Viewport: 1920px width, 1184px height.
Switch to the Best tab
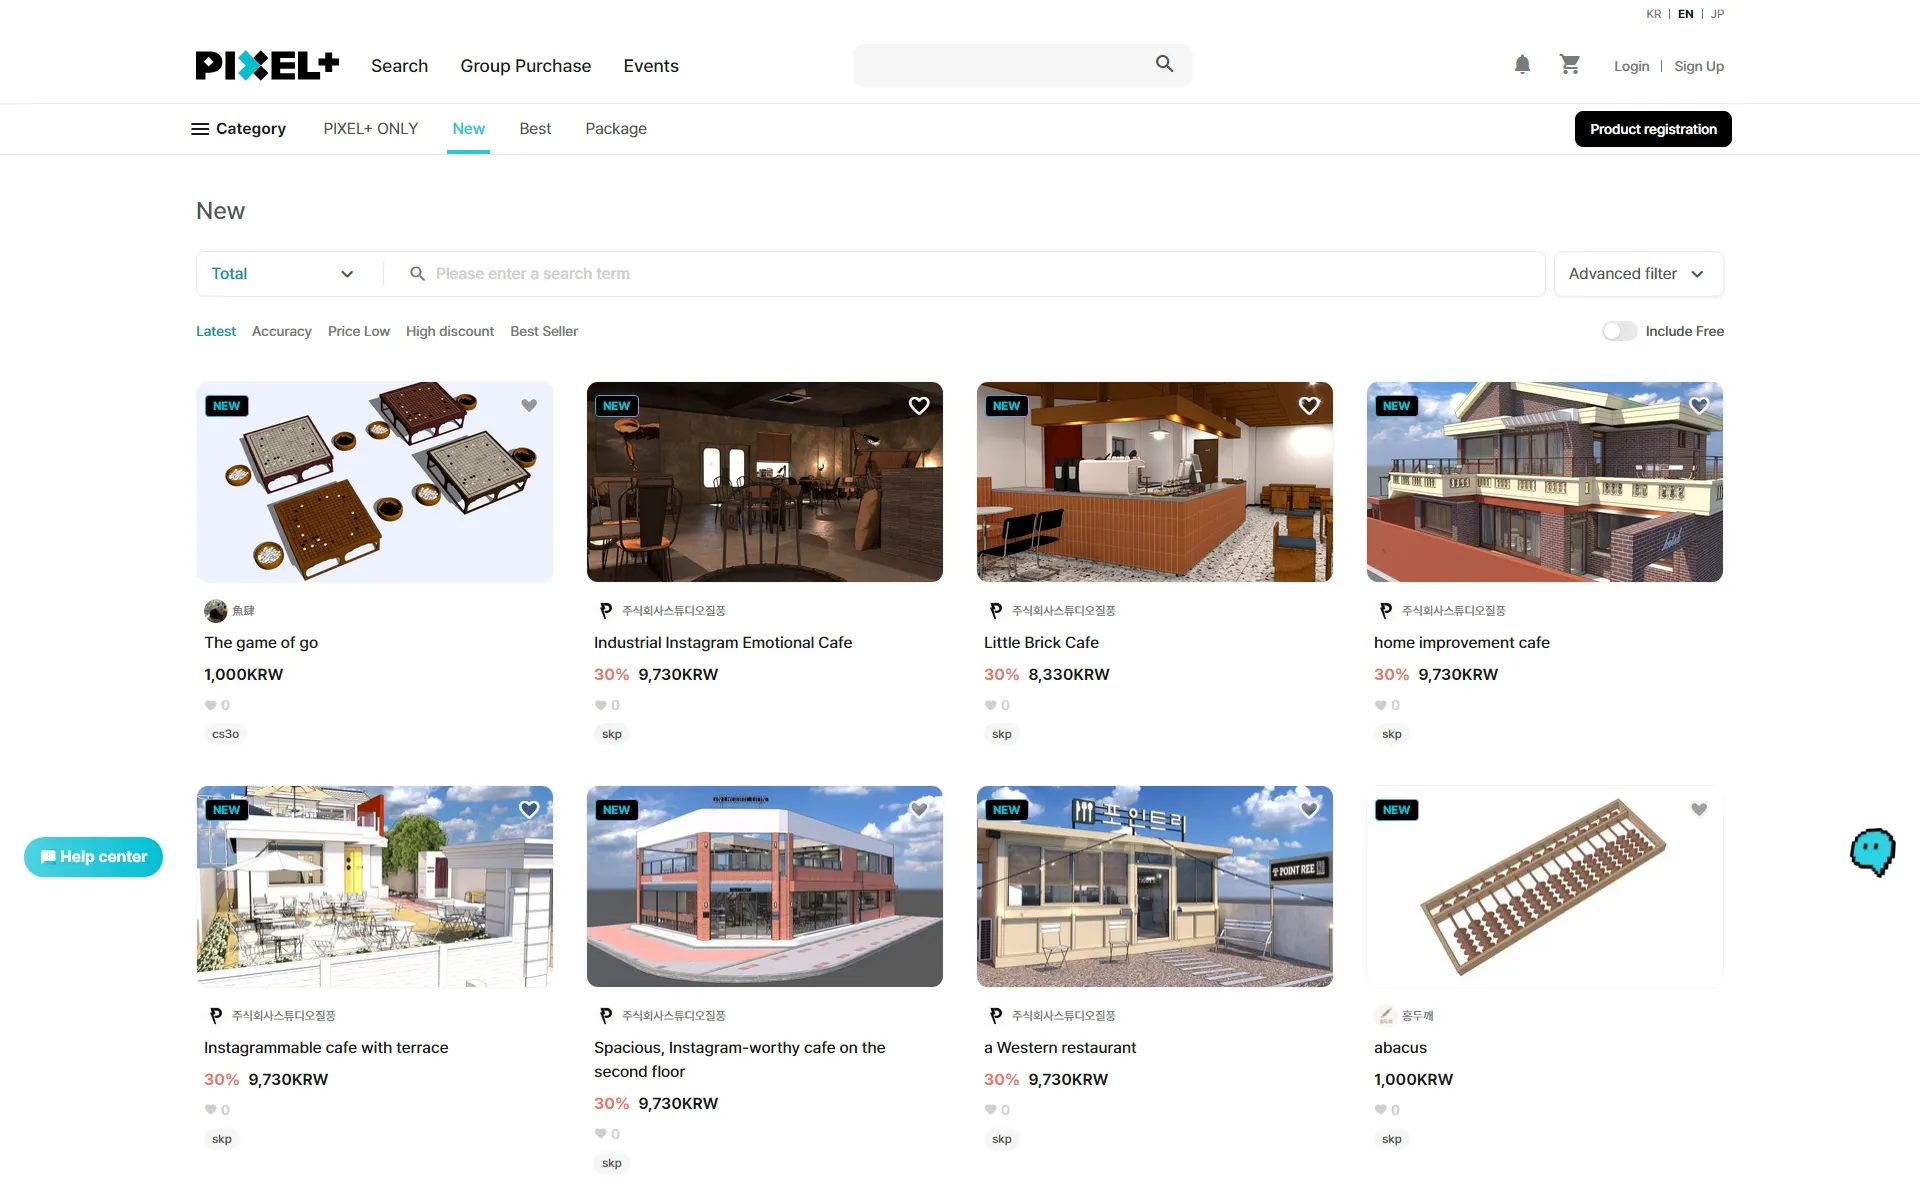(535, 129)
